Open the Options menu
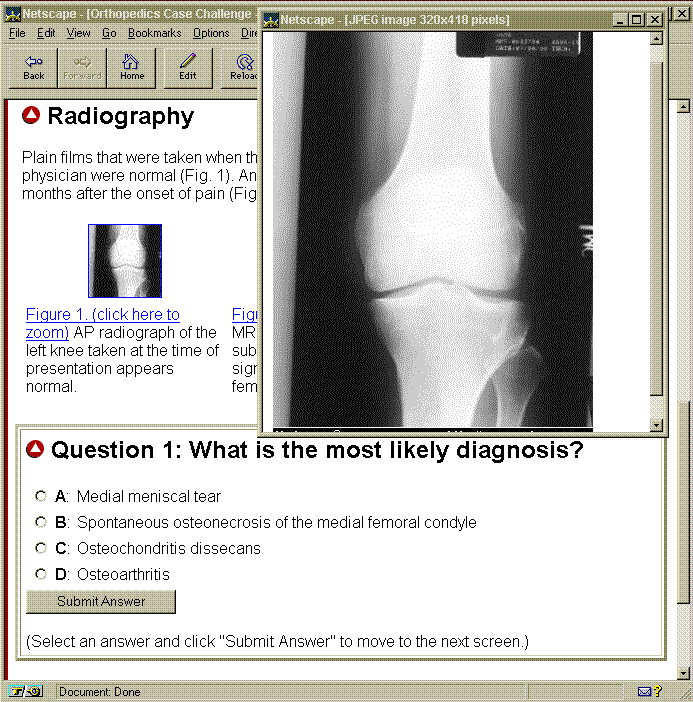The width and height of the screenshot is (693, 702). pos(211,33)
